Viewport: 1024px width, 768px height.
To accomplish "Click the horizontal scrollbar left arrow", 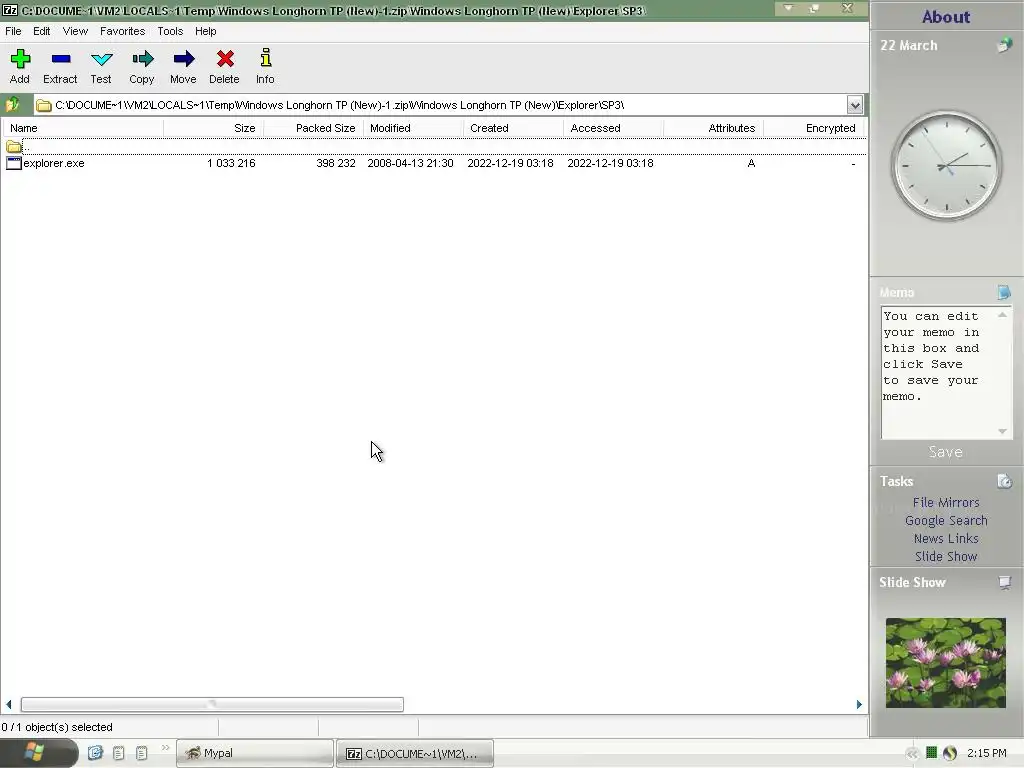I will point(8,704).
